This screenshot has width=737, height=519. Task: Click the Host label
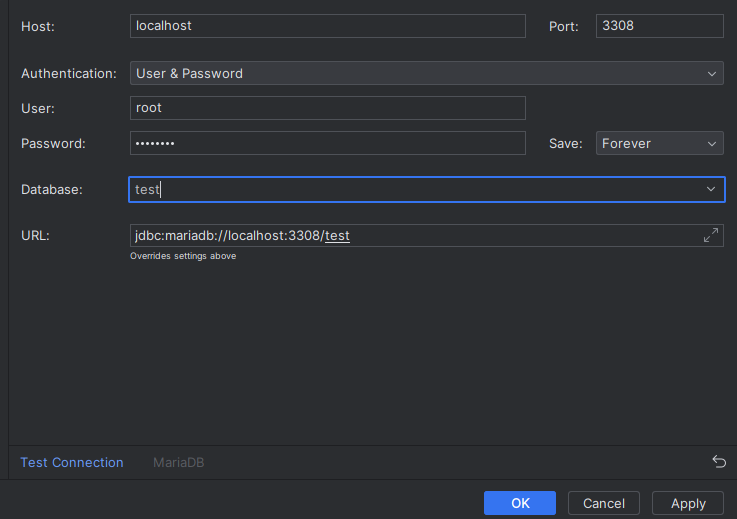38,26
